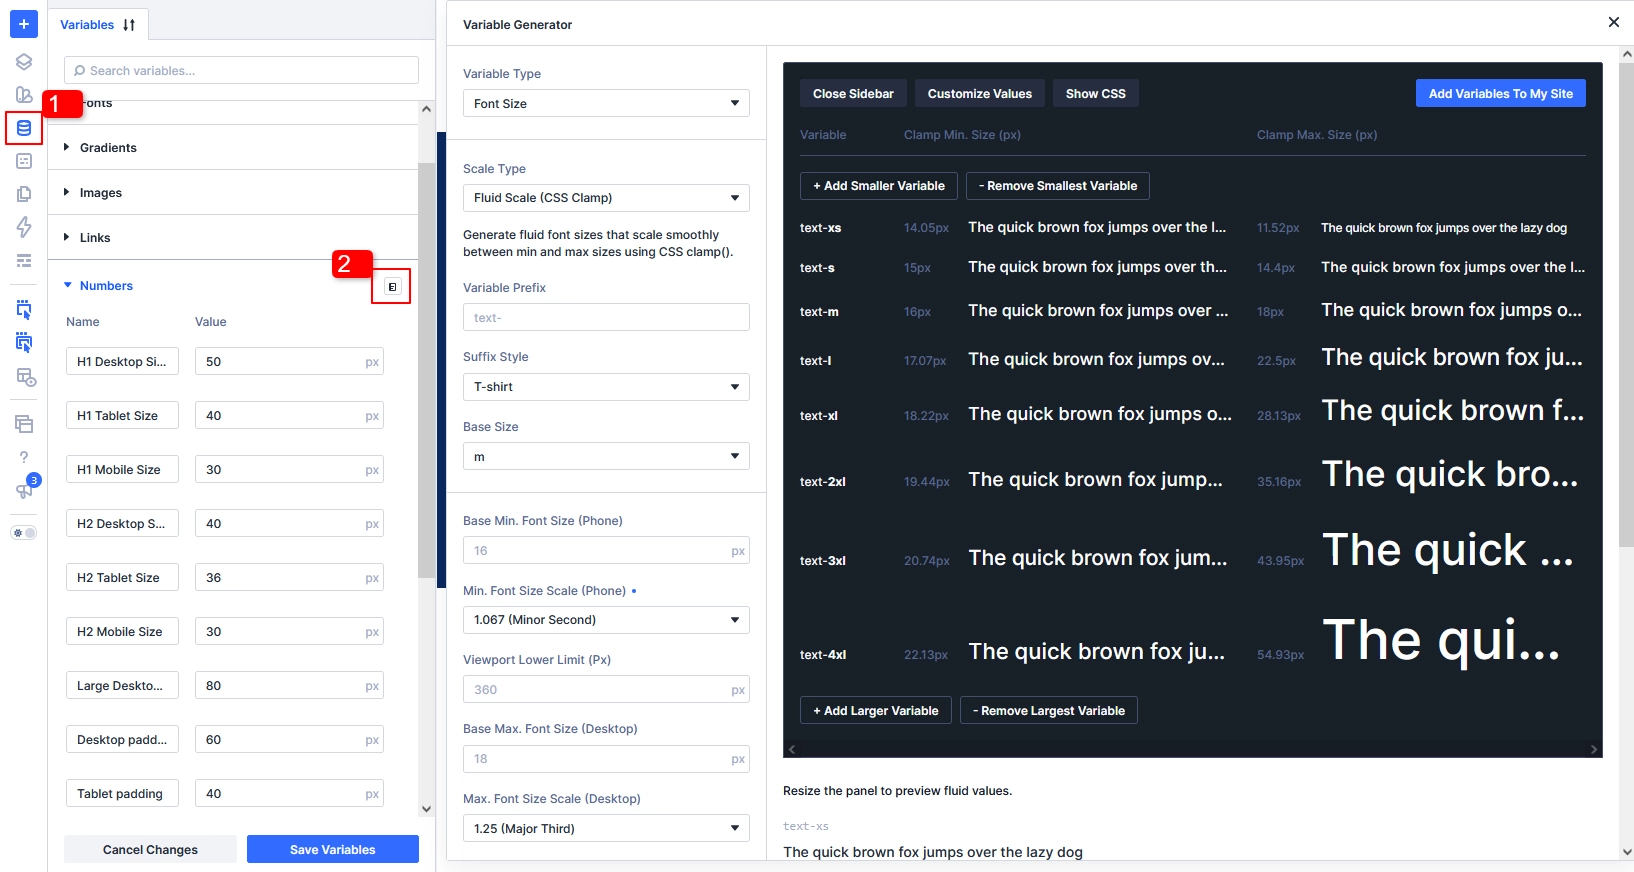Click the Base Max. Font Size (Desktop) field
This screenshot has height=872, width=1634.
pos(606,759)
